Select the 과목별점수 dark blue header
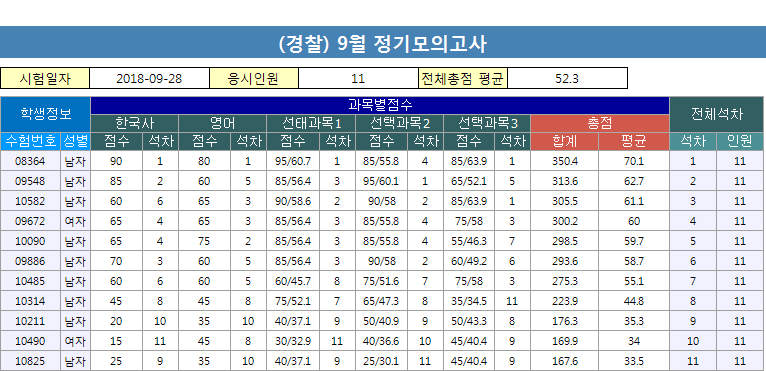Viewport: 766px width, 371px height. pyautogui.click(x=380, y=106)
